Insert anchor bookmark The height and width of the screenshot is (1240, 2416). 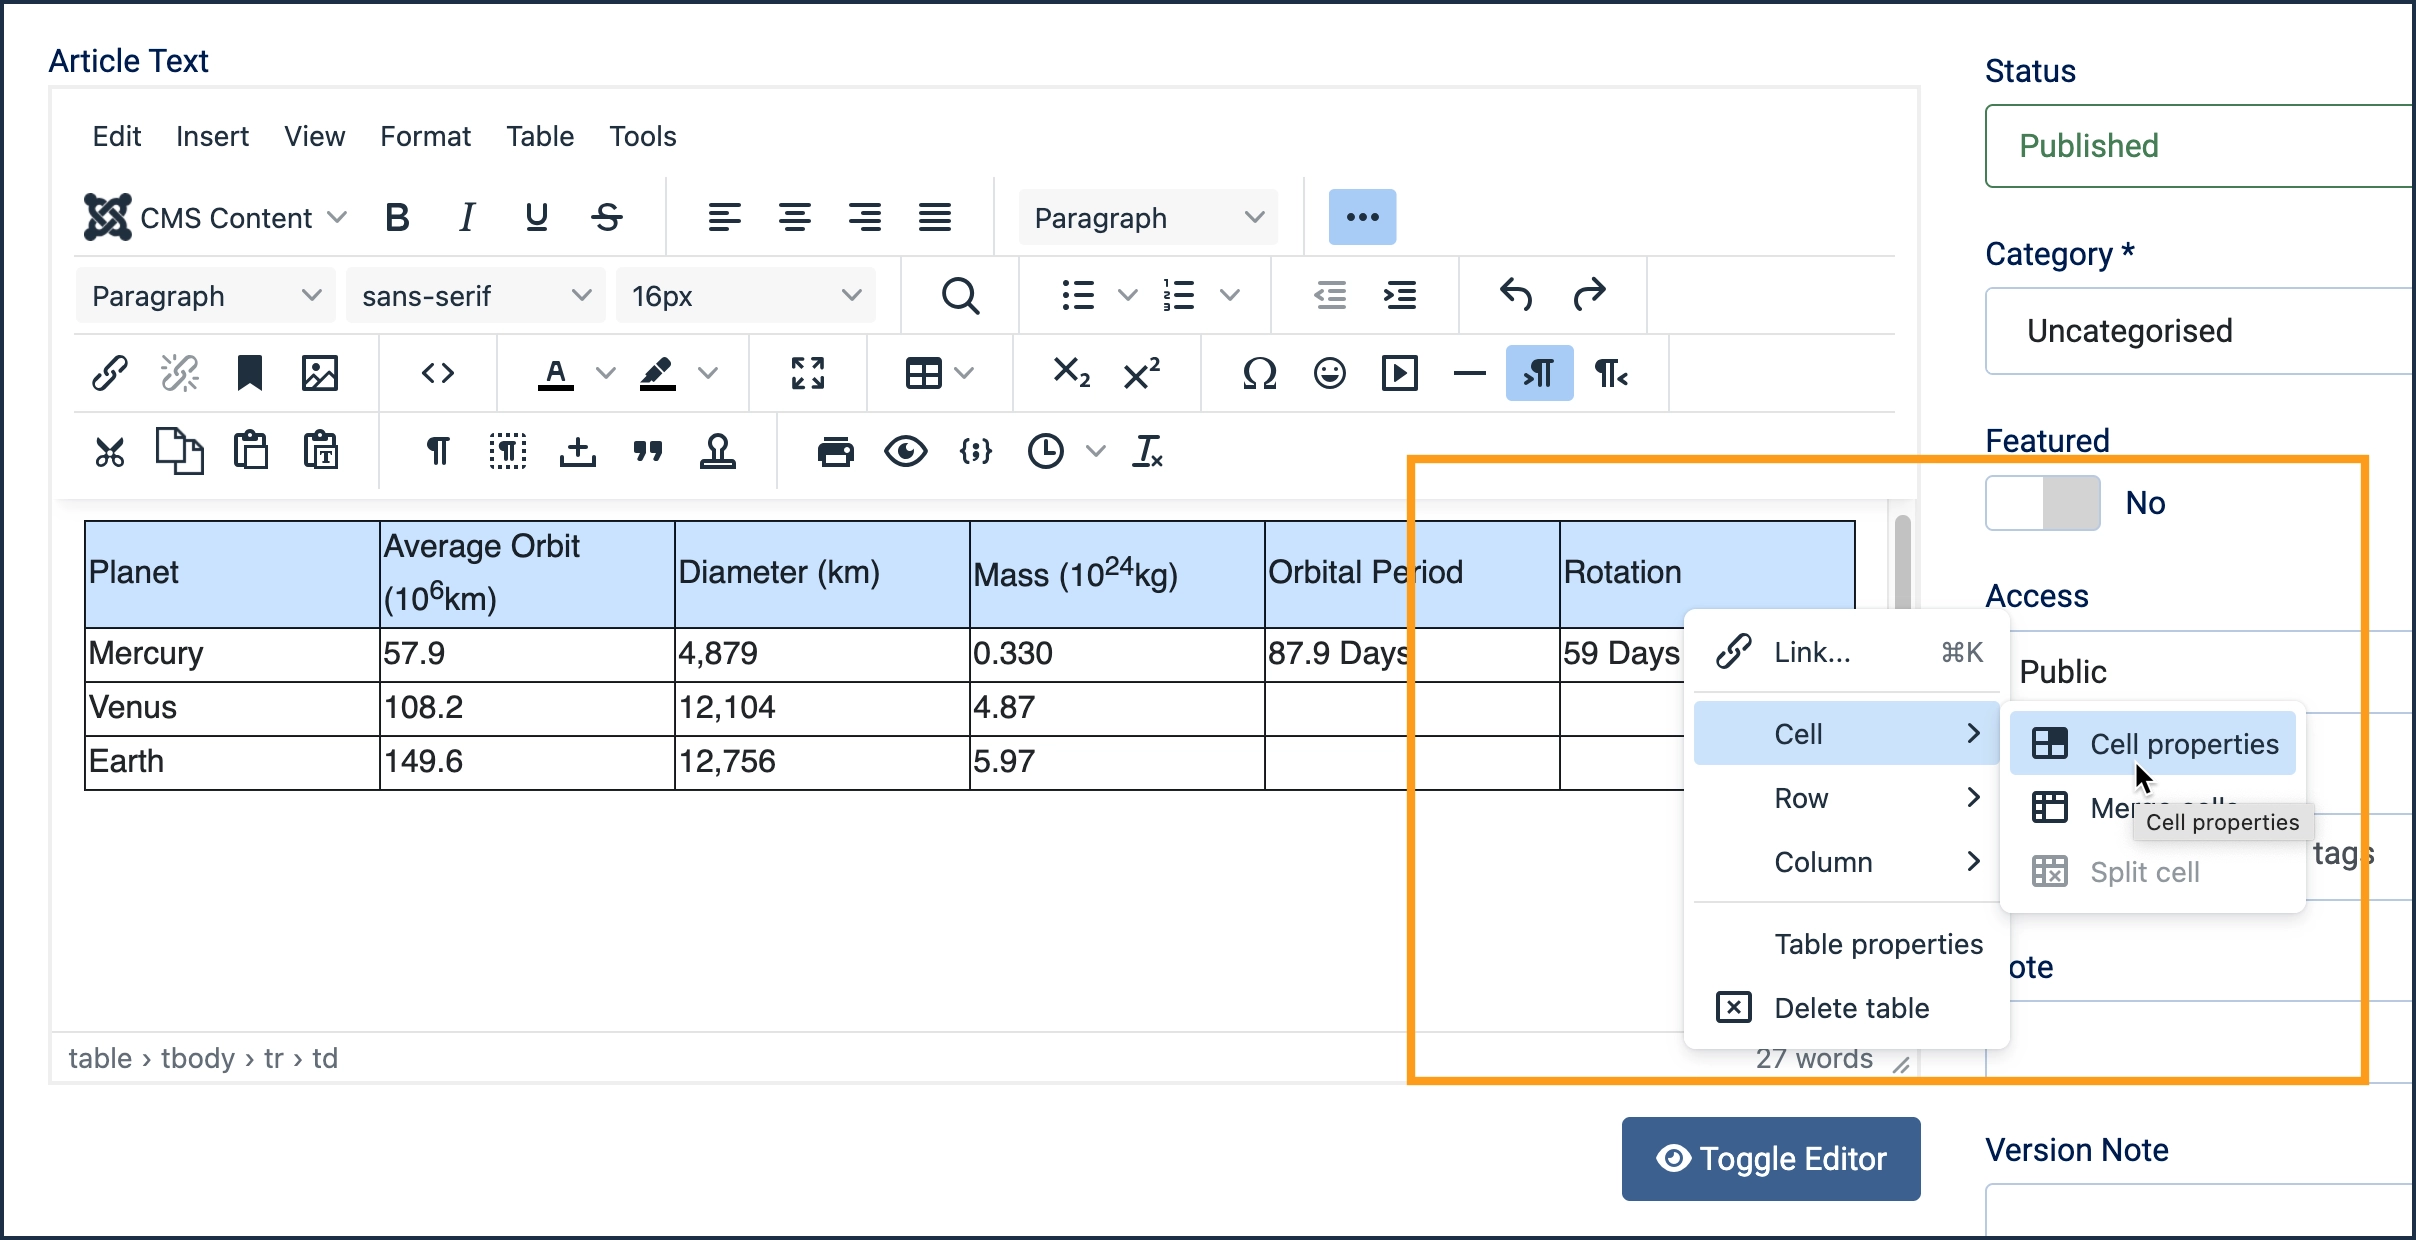pyautogui.click(x=249, y=373)
